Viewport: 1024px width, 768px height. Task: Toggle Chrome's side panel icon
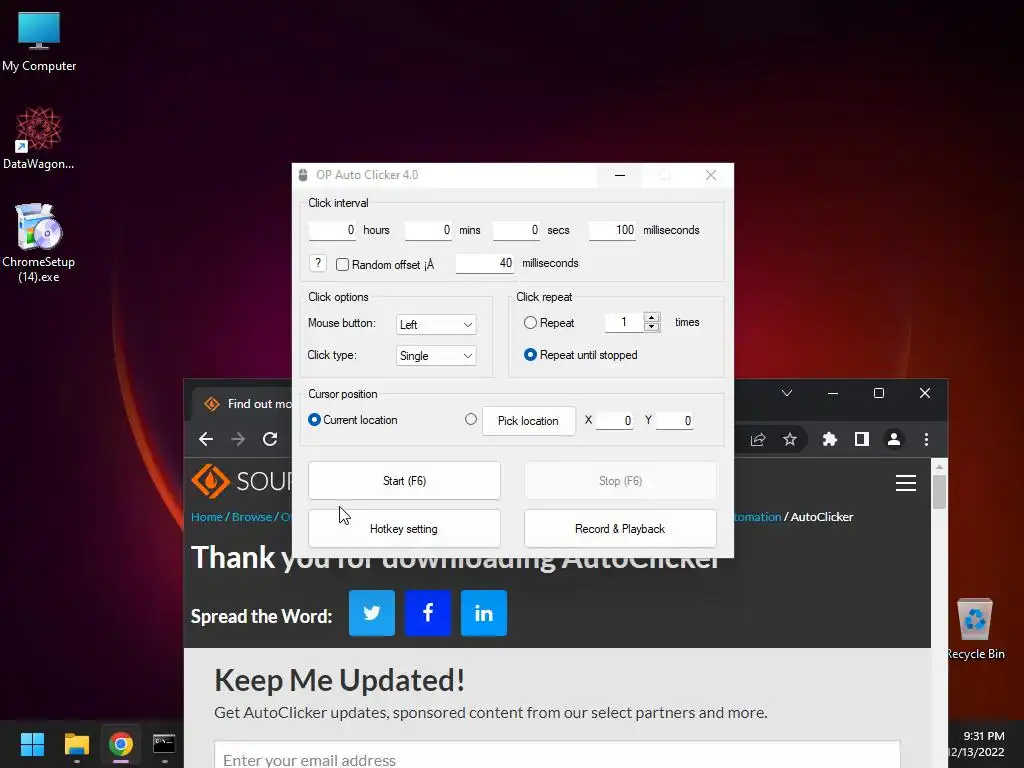pos(861,440)
